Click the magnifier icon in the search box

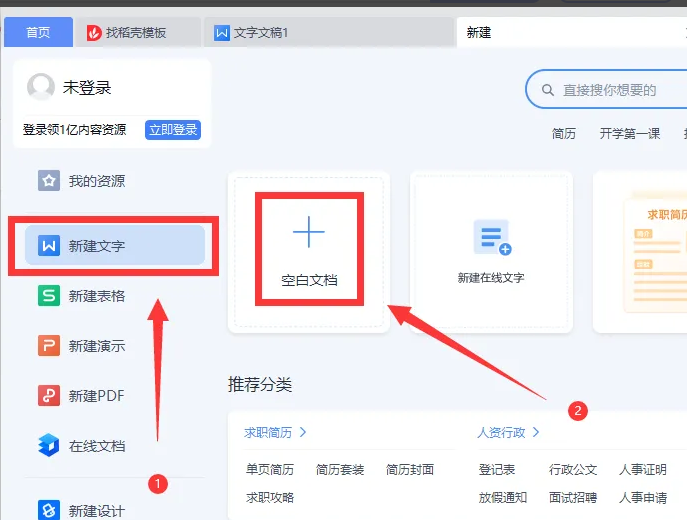[x=548, y=90]
